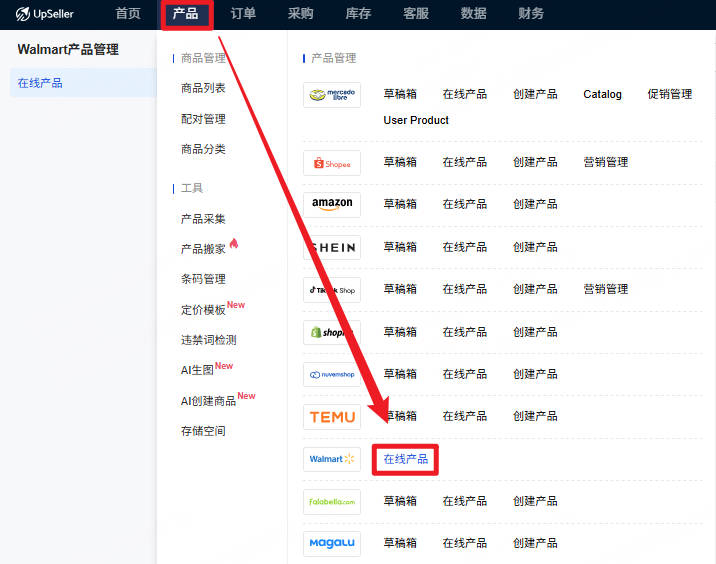Open TEMU 在线产品

464,416
